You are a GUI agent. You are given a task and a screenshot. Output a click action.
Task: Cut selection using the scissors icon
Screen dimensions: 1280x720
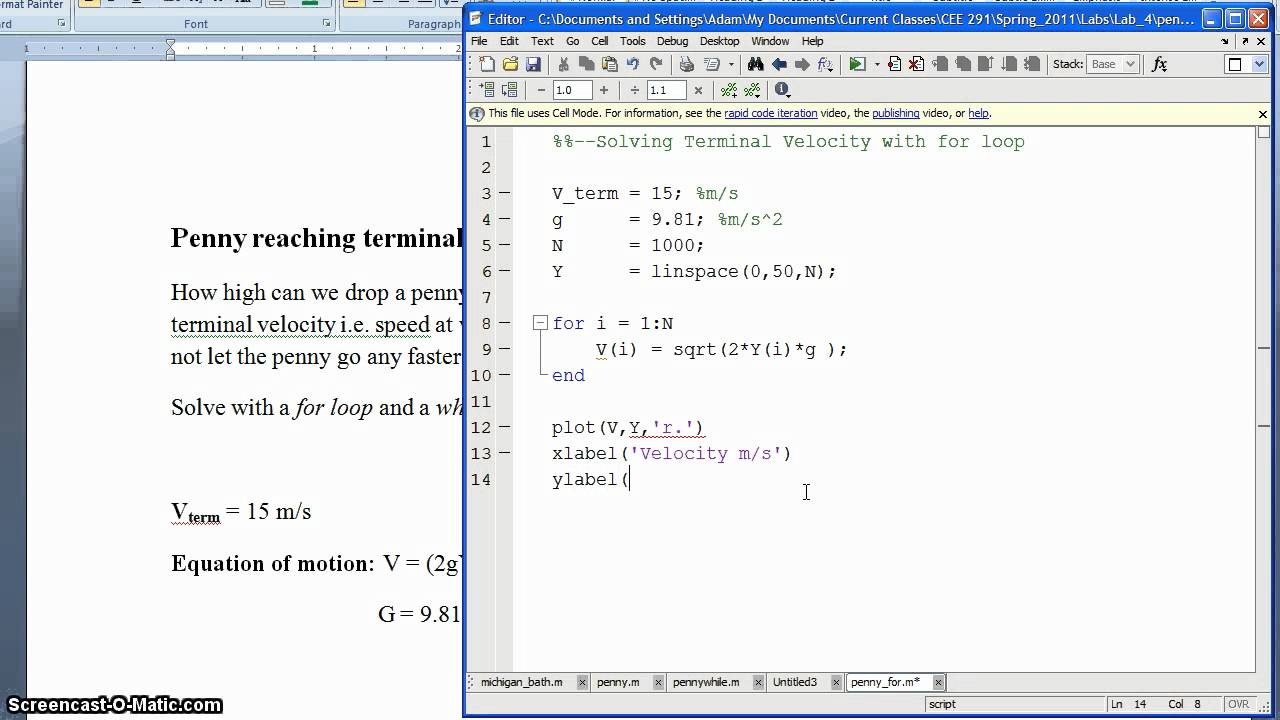point(564,64)
